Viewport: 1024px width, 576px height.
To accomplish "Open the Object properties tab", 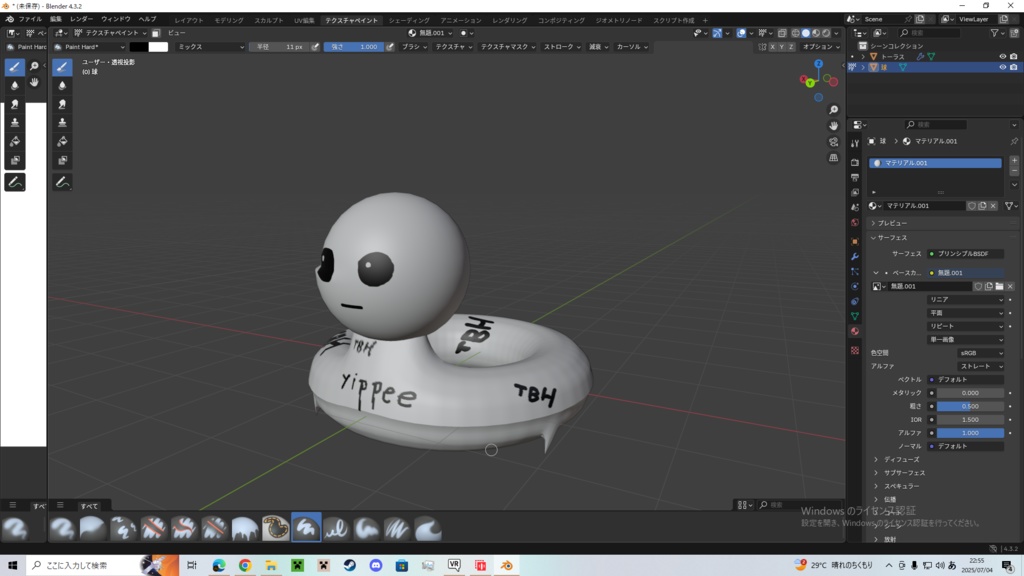I will click(x=855, y=242).
